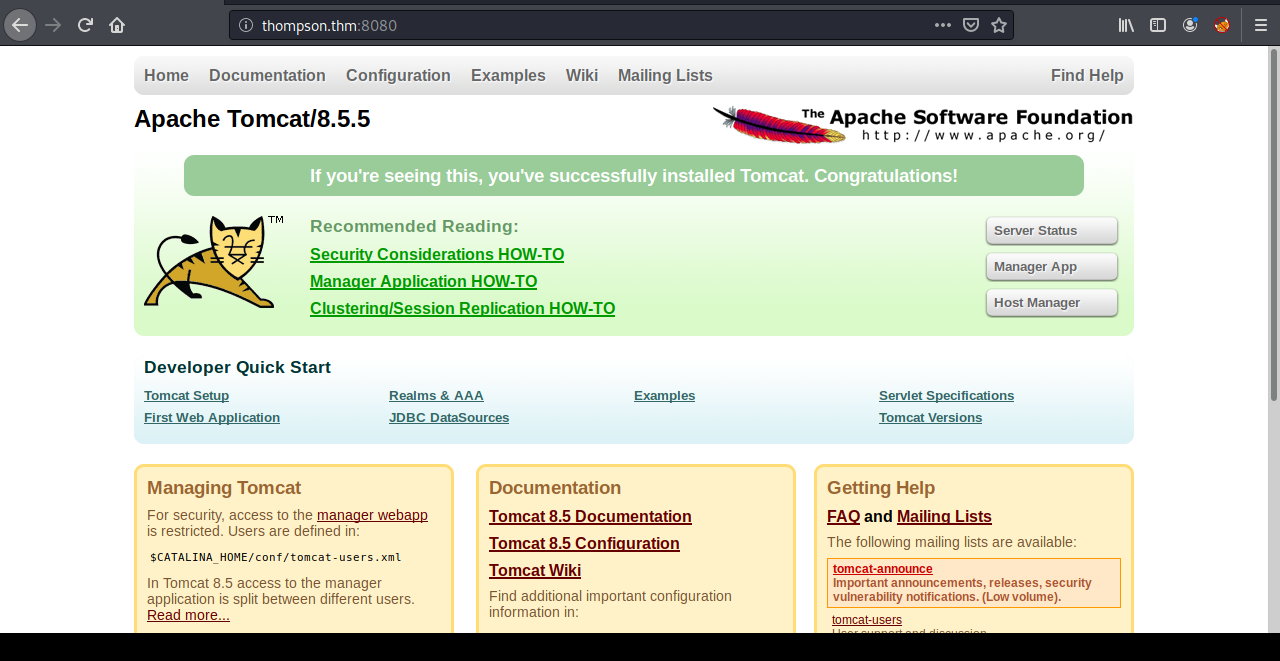Open the Servlet Specifications link
The image size is (1280, 661).
[946, 395]
